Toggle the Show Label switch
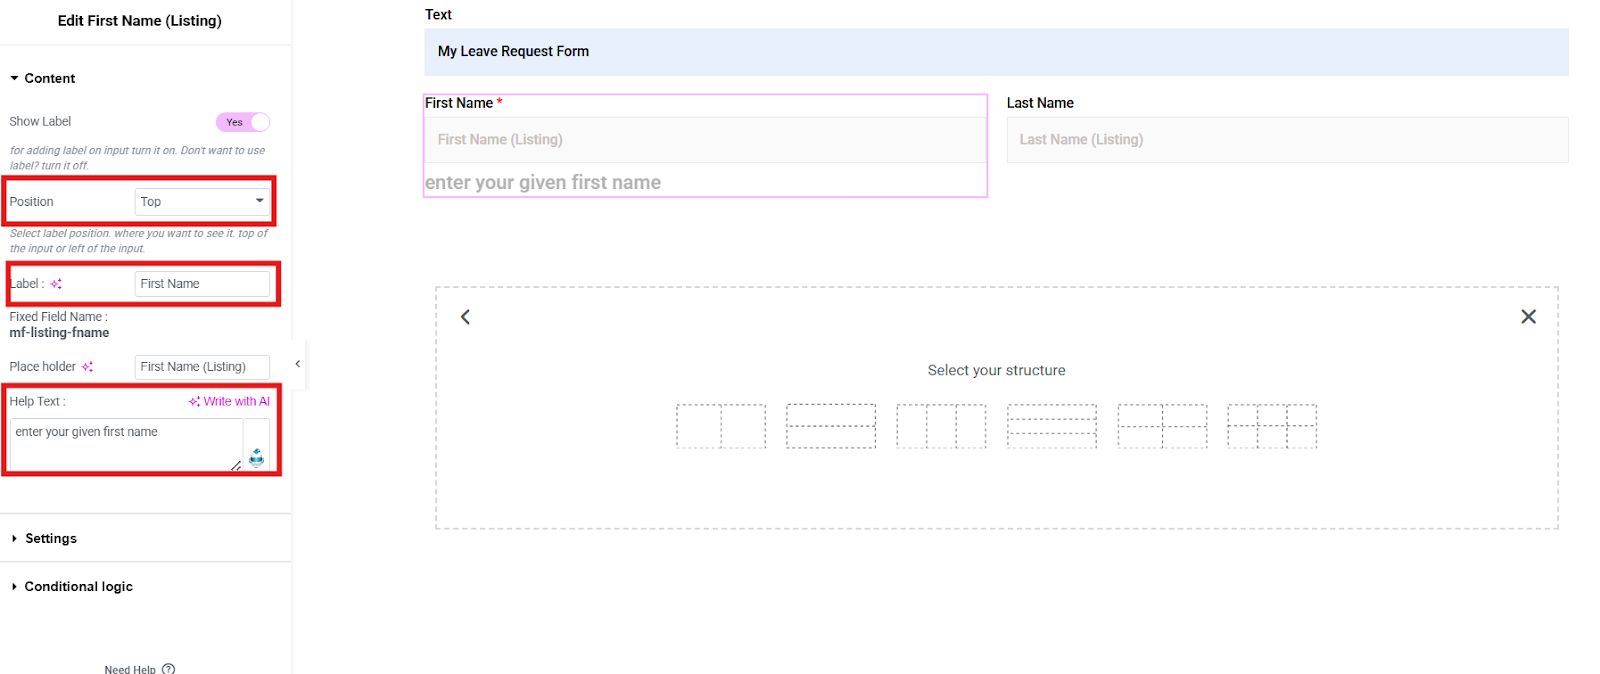The height and width of the screenshot is (674, 1600). tap(243, 122)
